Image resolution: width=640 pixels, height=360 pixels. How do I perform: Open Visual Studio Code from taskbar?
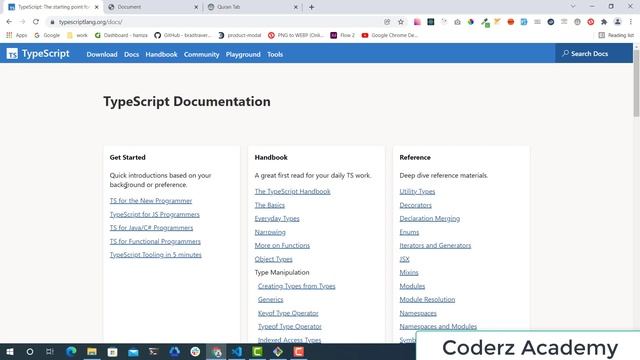click(x=237, y=351)
